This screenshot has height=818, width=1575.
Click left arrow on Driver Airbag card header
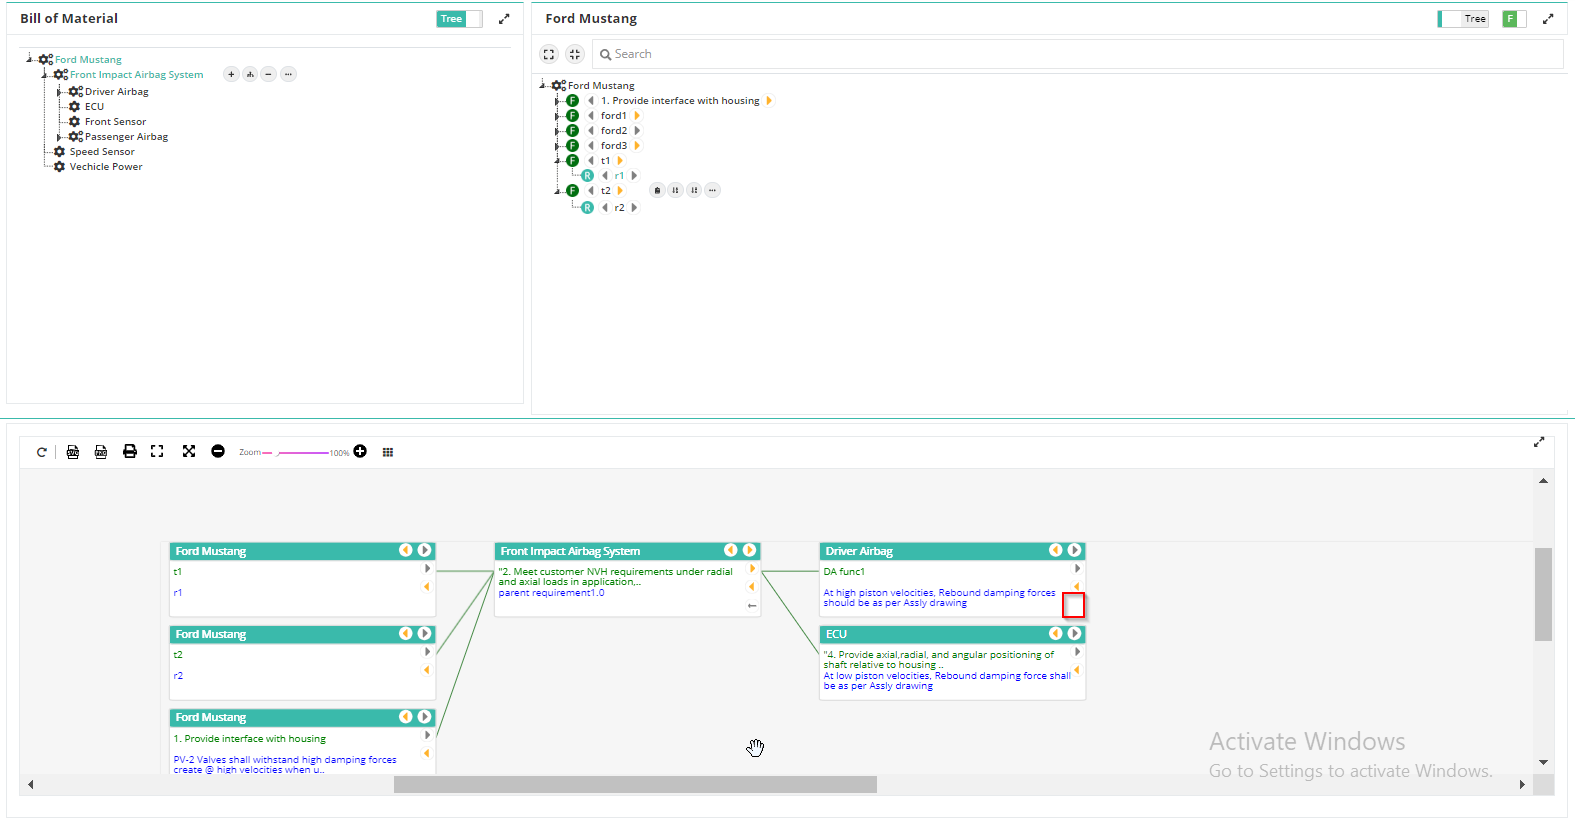click(1055, 550)
